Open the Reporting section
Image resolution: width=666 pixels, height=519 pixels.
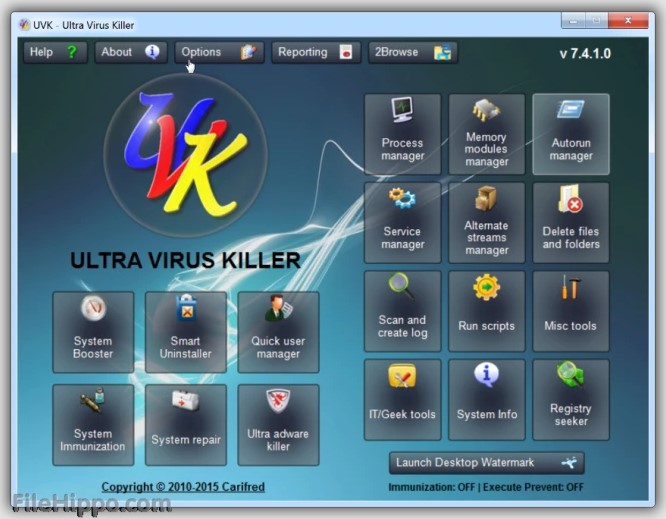[x=316, y=52]
